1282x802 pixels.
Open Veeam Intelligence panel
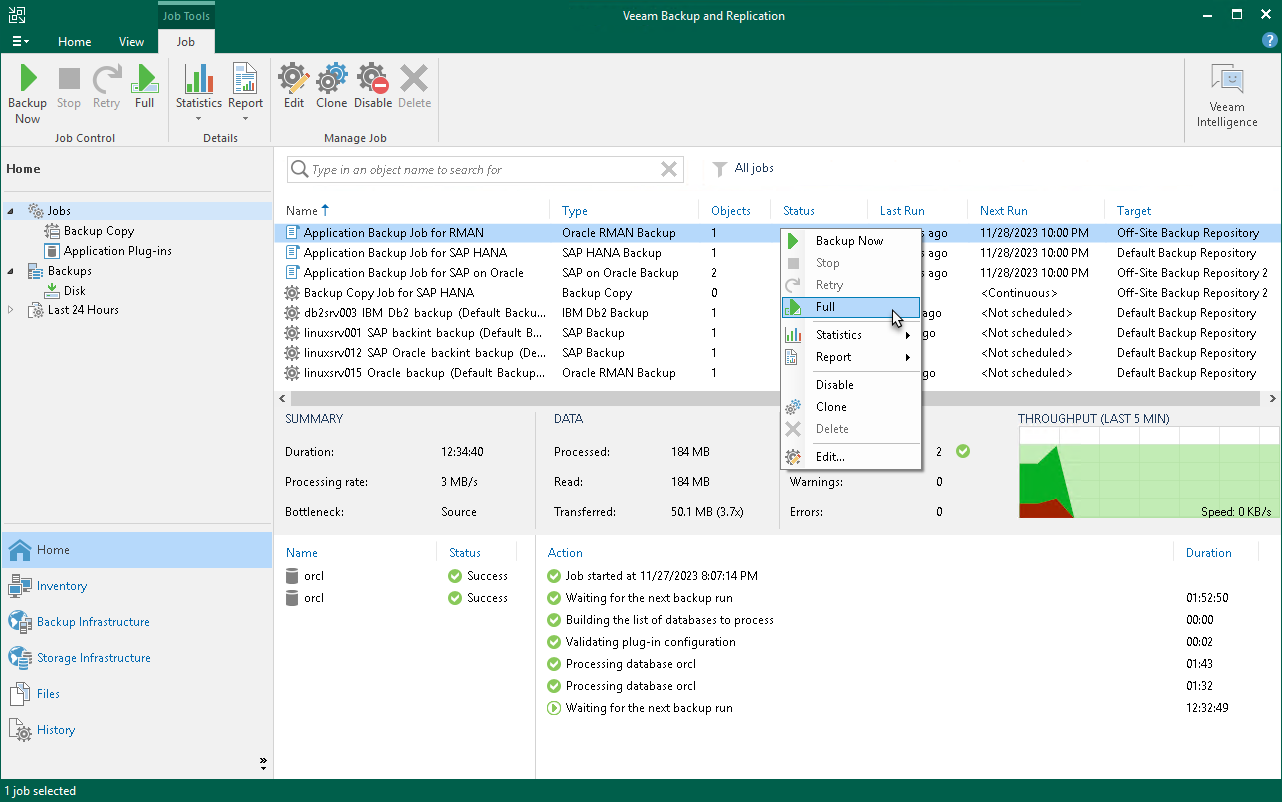pyautogui.click(x=1227, y=96)
